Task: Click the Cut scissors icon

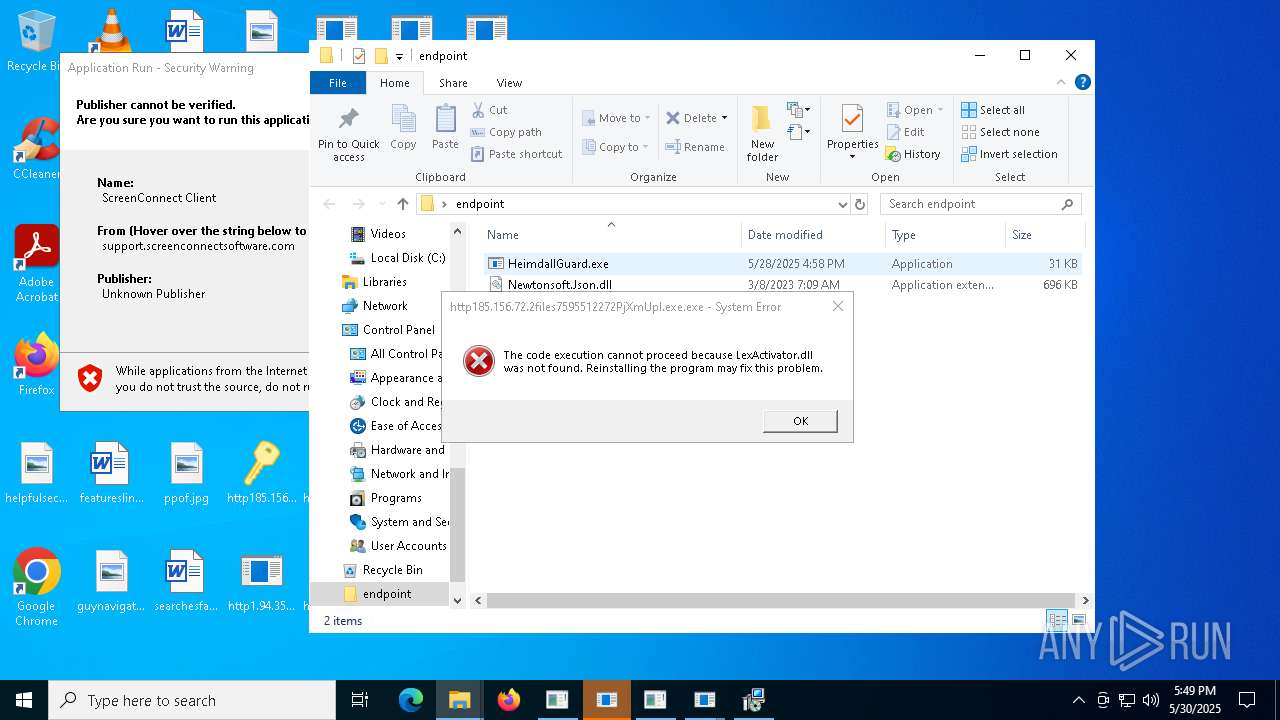Action: [x=478, y=110]
